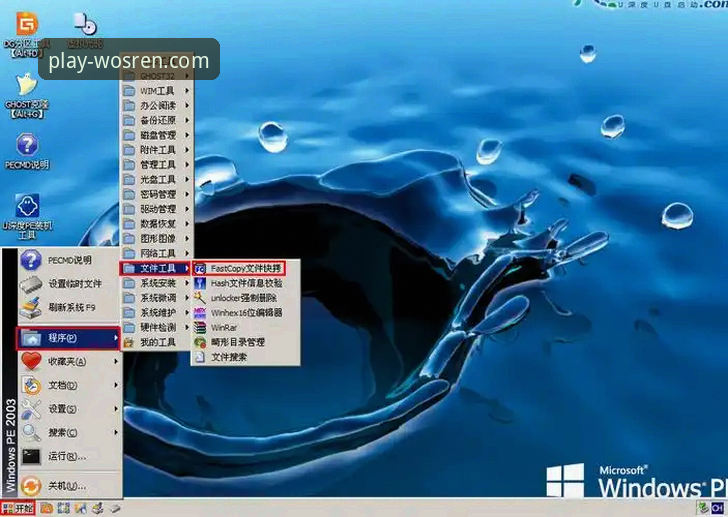Select 数据恢复 in the programs menu
This screenshot has width=728, height=517.
click(x=156, y=224)
